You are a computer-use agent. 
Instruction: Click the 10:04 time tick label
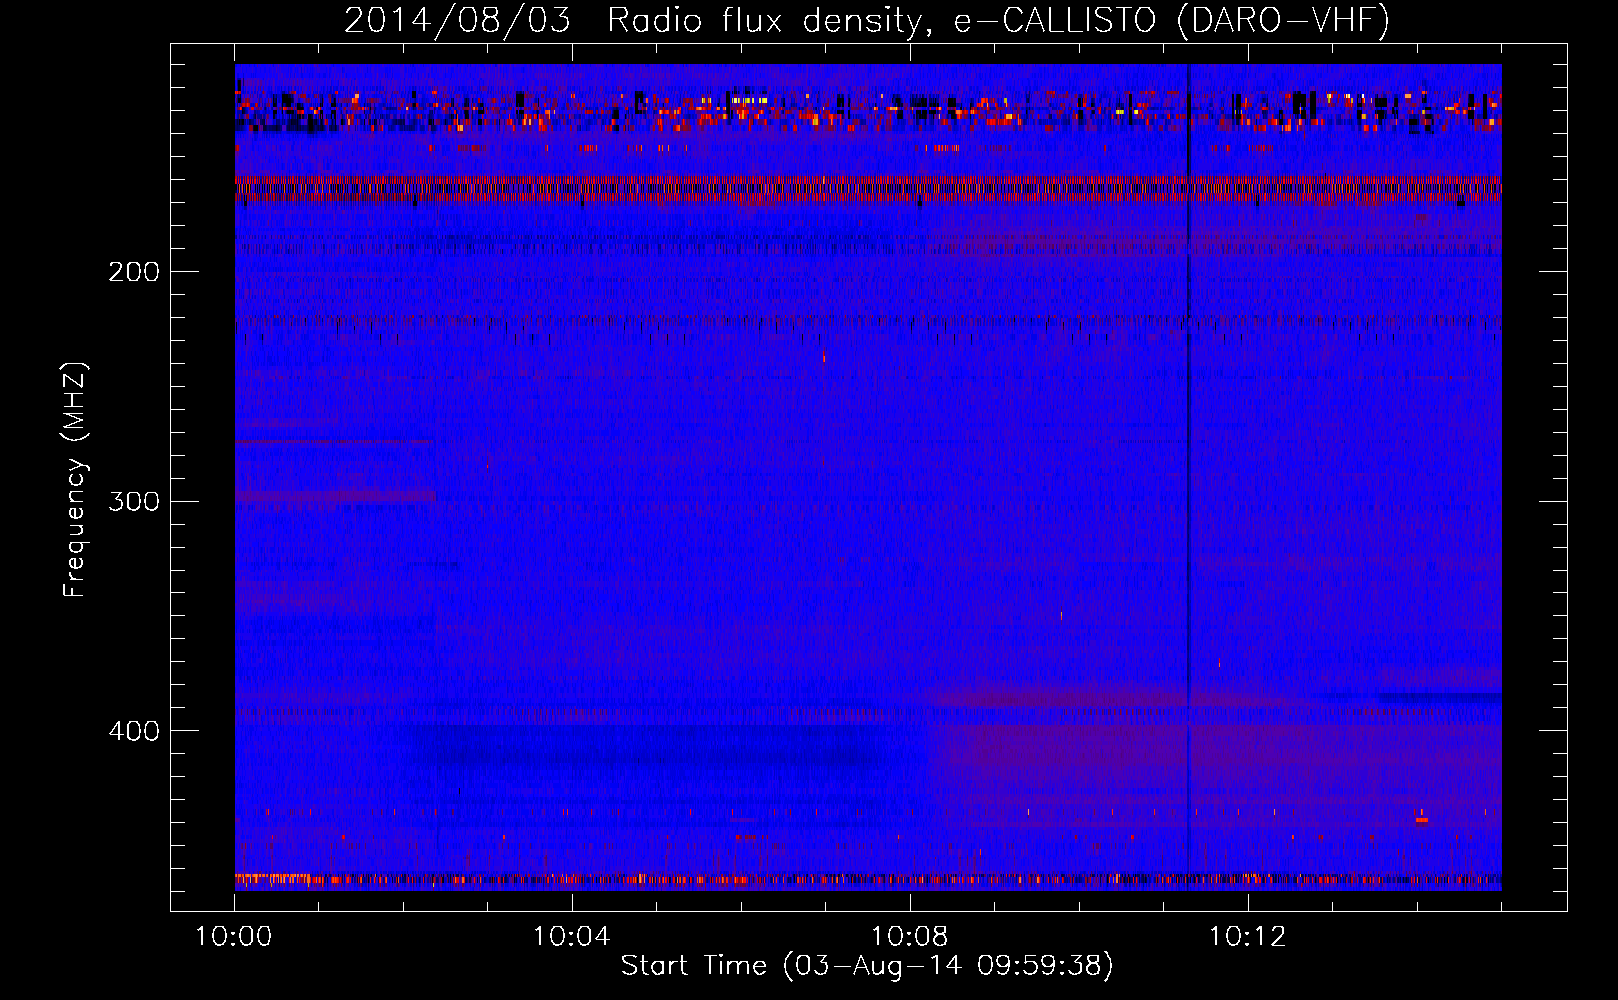pos(572,937)
